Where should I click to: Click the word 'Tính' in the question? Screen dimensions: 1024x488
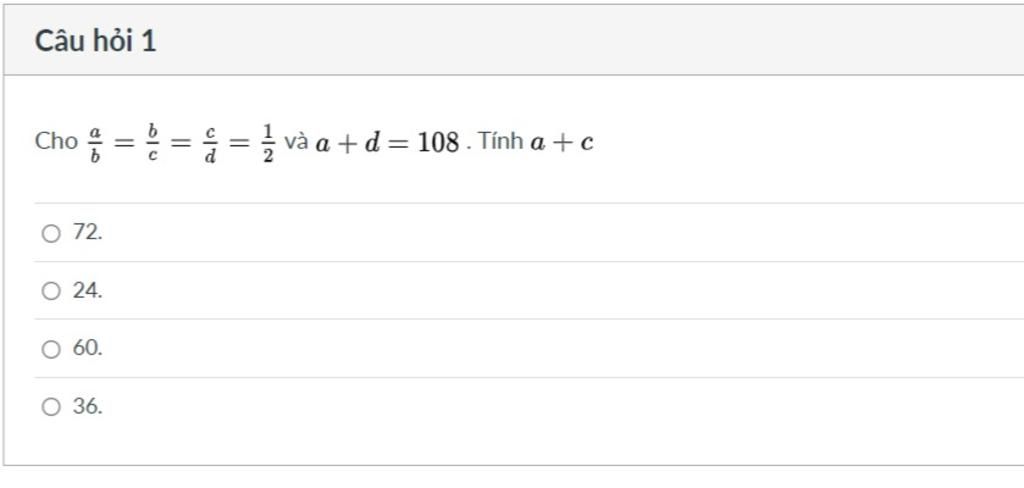(500, 140)
